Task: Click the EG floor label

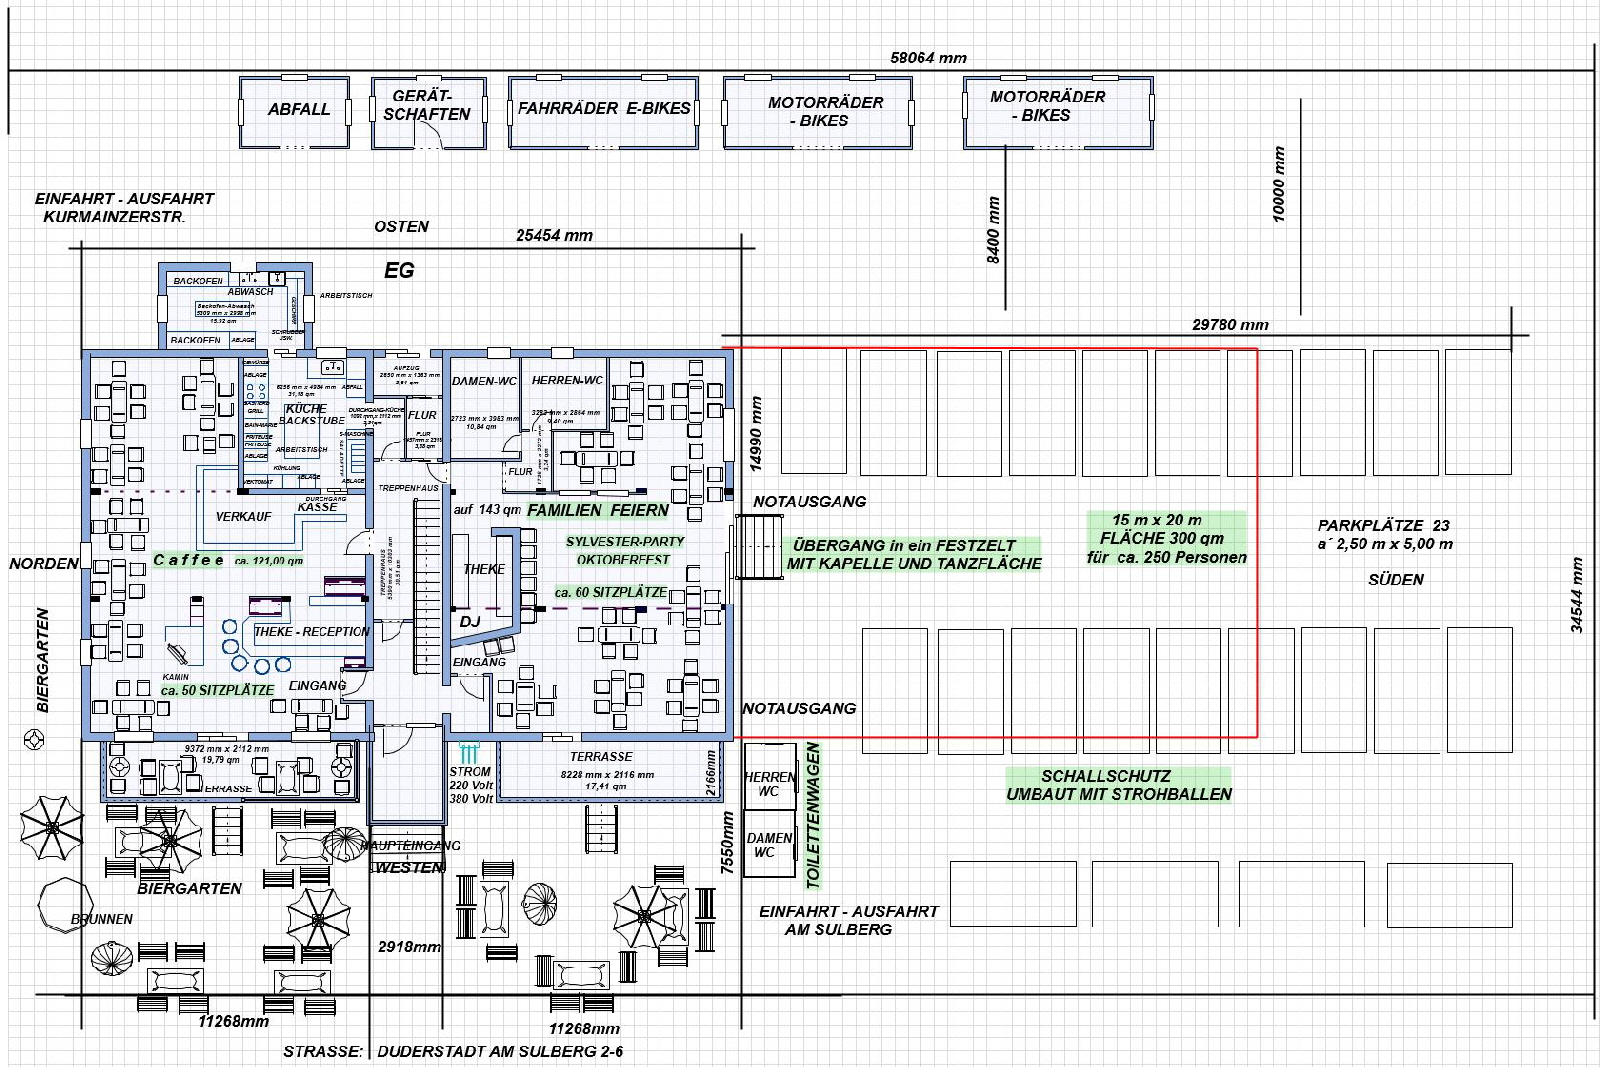Action: (x=399, y=270)
